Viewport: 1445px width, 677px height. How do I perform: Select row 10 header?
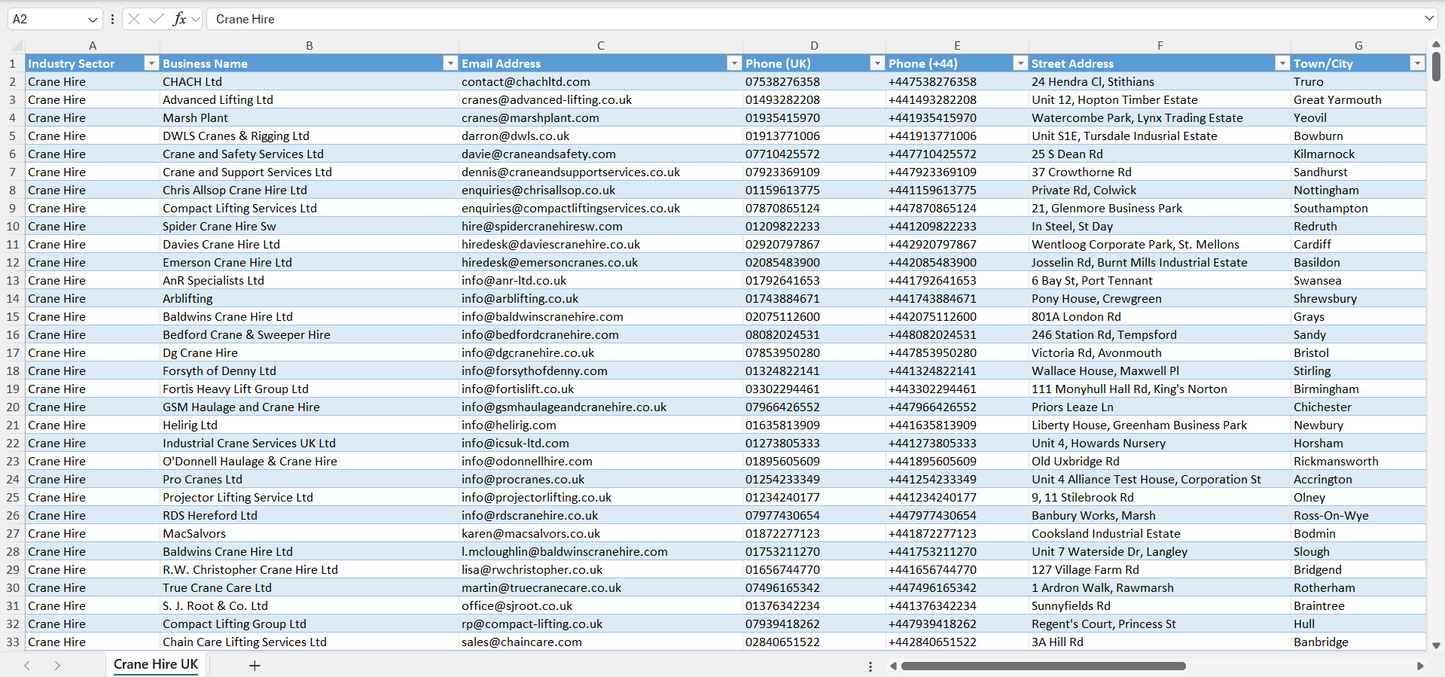[x=13, y=226]
